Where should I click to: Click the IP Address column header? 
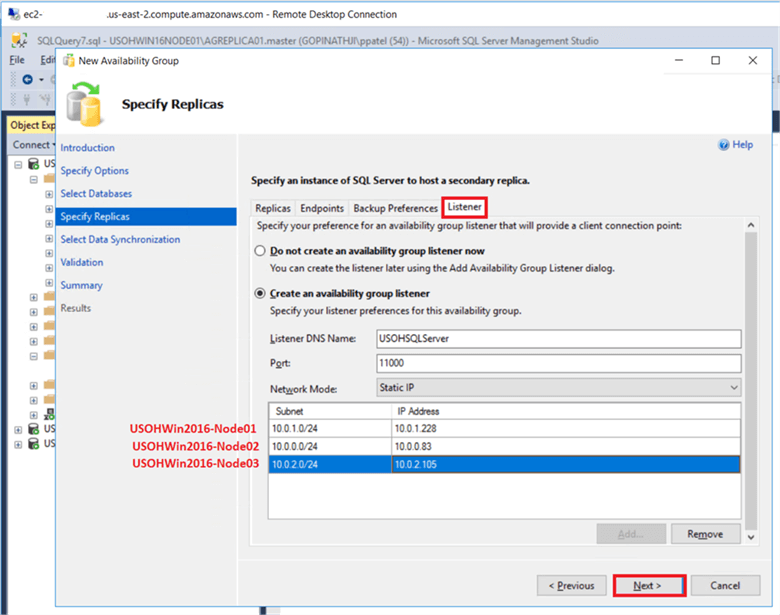pos(566,411)
